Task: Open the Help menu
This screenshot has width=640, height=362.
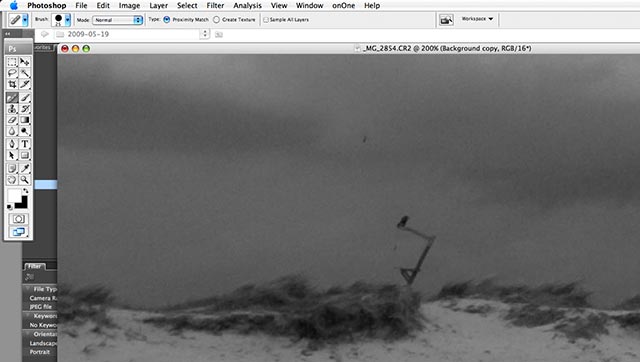Action: point(372,6)
